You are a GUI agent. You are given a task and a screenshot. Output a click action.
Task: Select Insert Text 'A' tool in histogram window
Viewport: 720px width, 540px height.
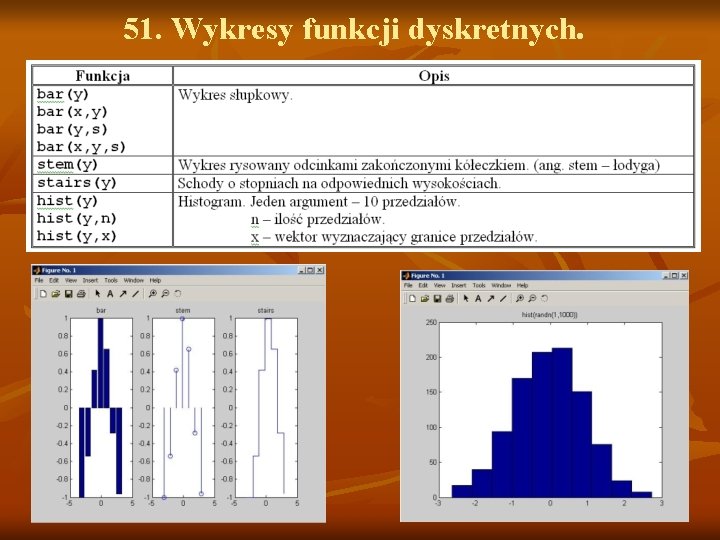point(478,298)
